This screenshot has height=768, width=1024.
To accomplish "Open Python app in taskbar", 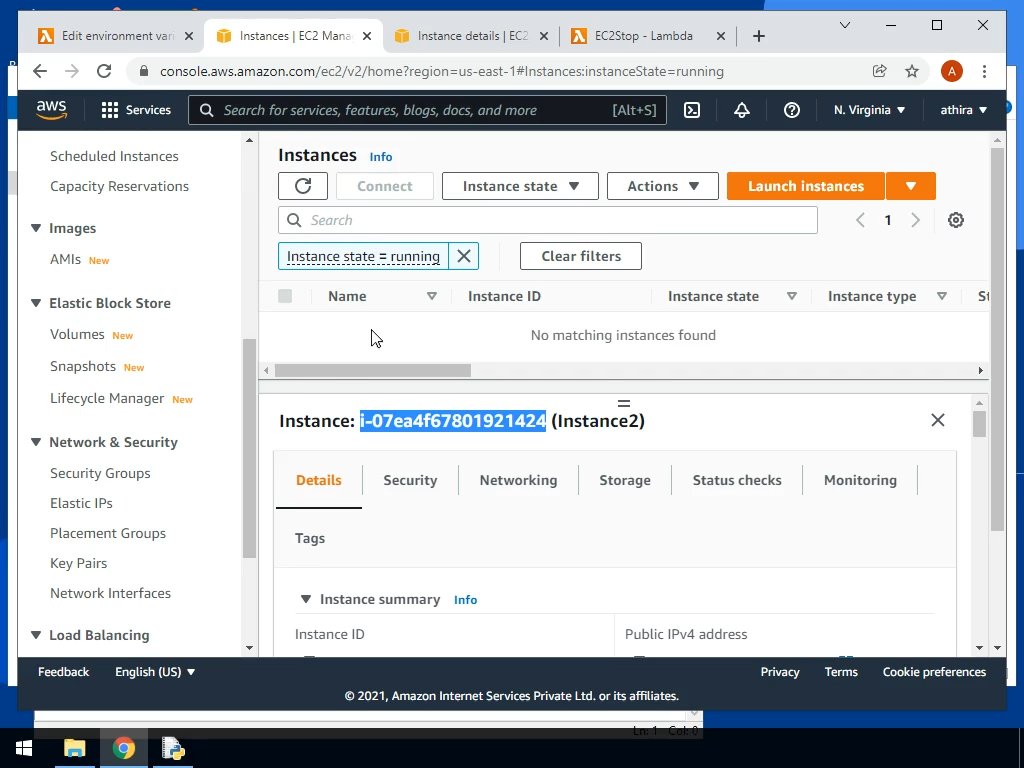I will 173,748.
